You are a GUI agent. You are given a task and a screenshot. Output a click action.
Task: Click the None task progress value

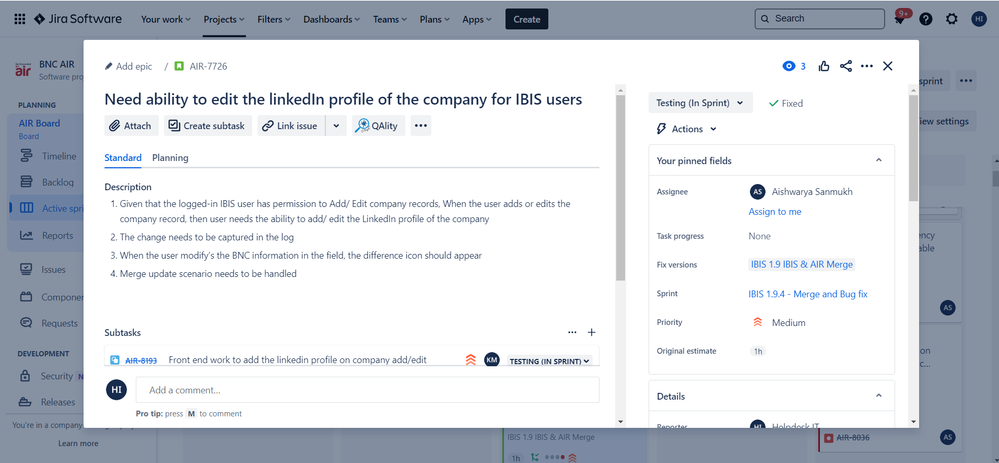[759, 236]
